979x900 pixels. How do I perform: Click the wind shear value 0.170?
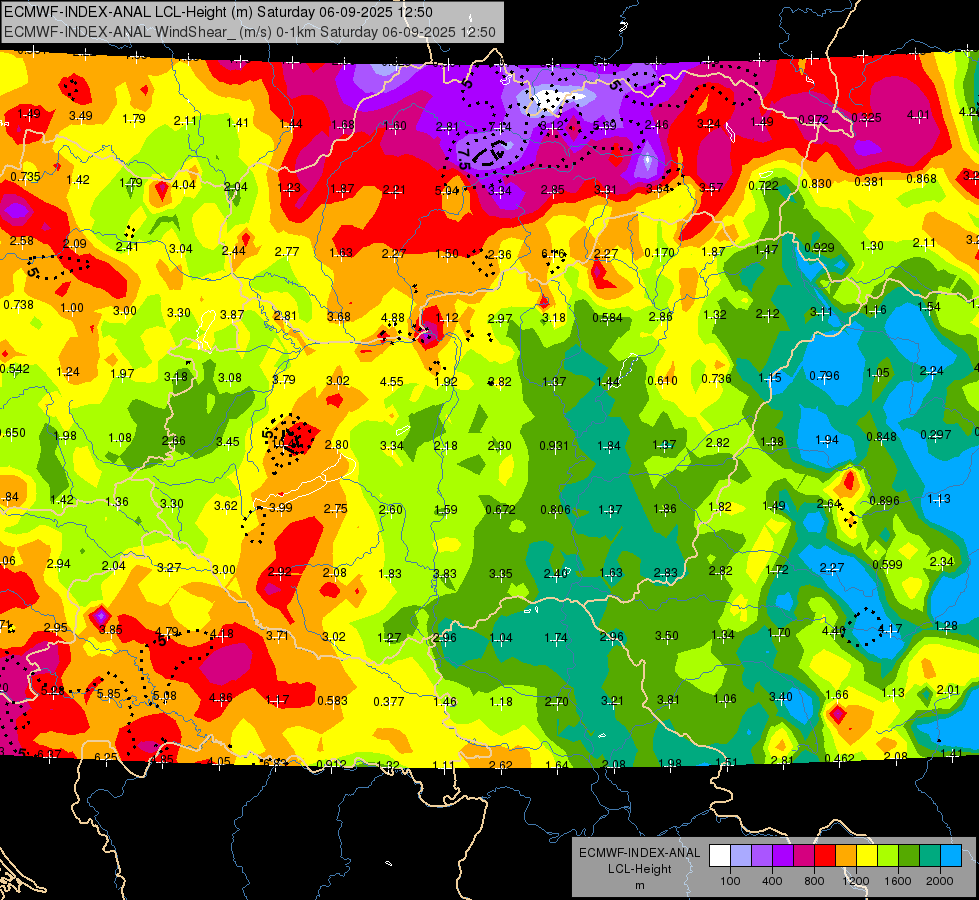click(x=659, y=252)
